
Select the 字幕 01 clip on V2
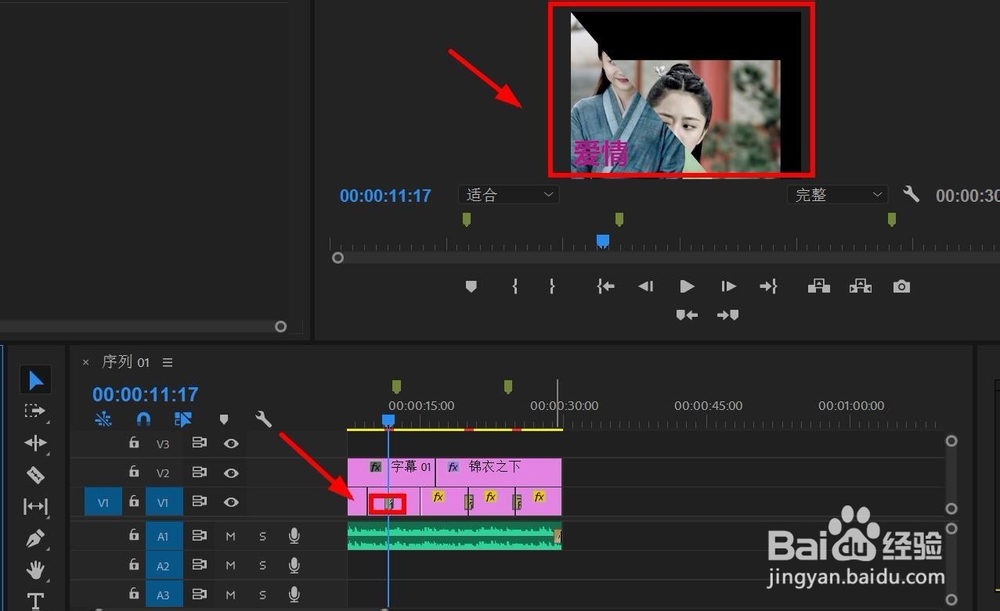pyautogui.click(x=391, y=472)
